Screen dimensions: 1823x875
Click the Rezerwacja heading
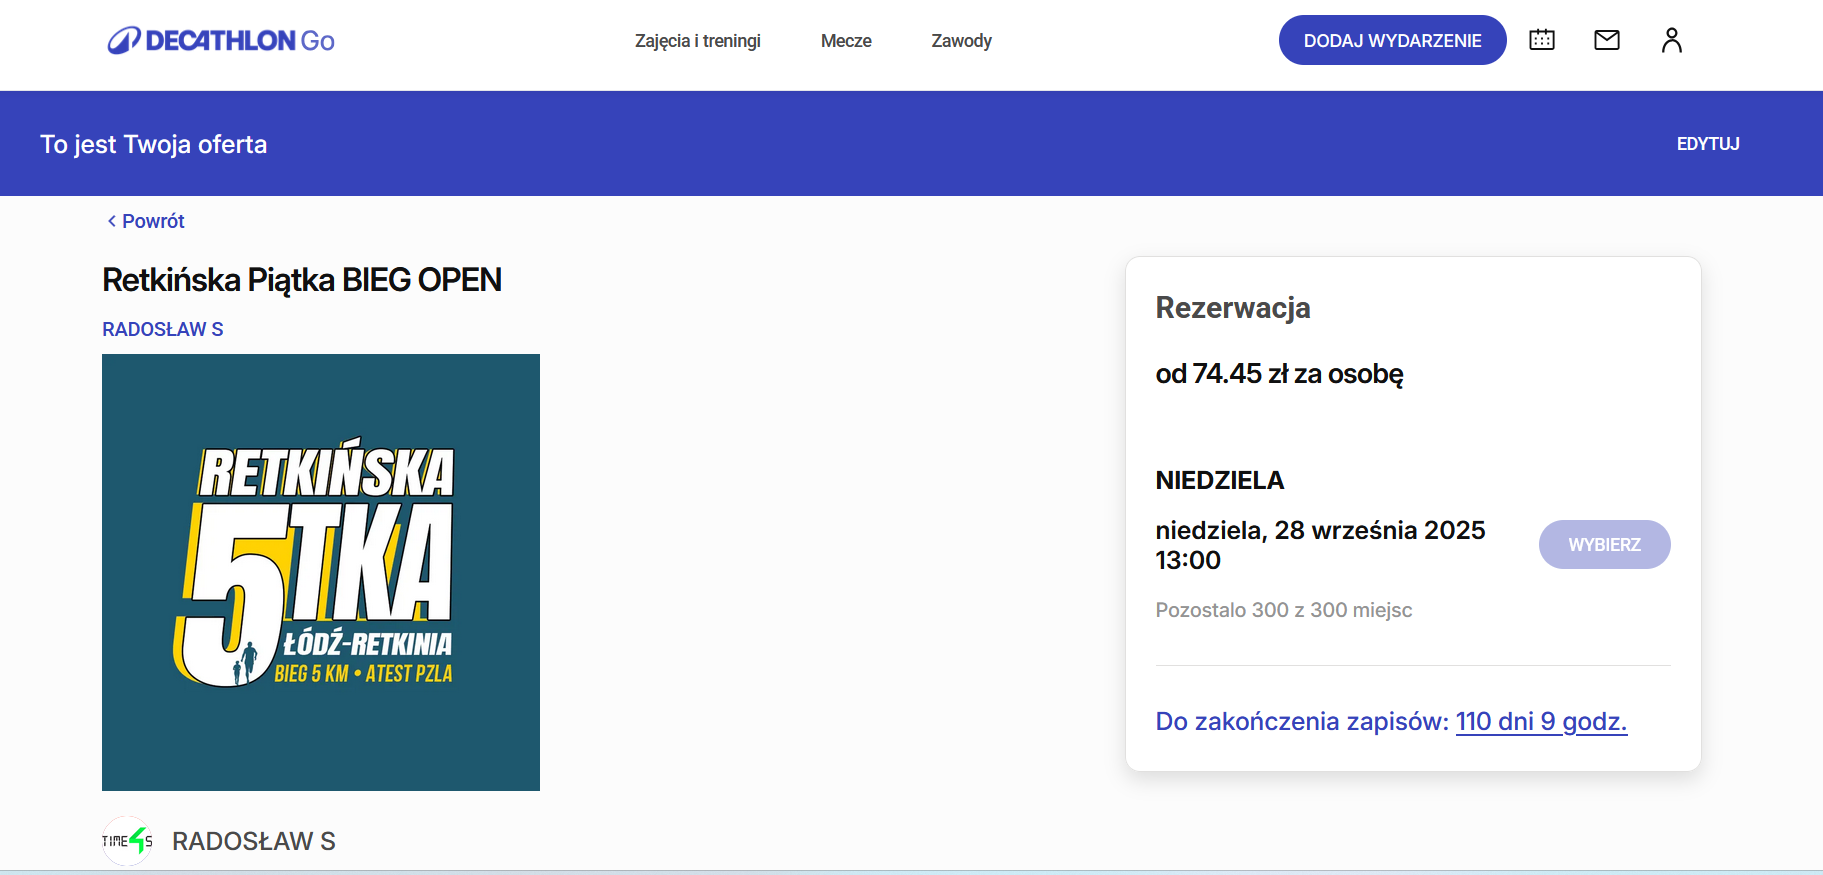tap(1233, 308)
